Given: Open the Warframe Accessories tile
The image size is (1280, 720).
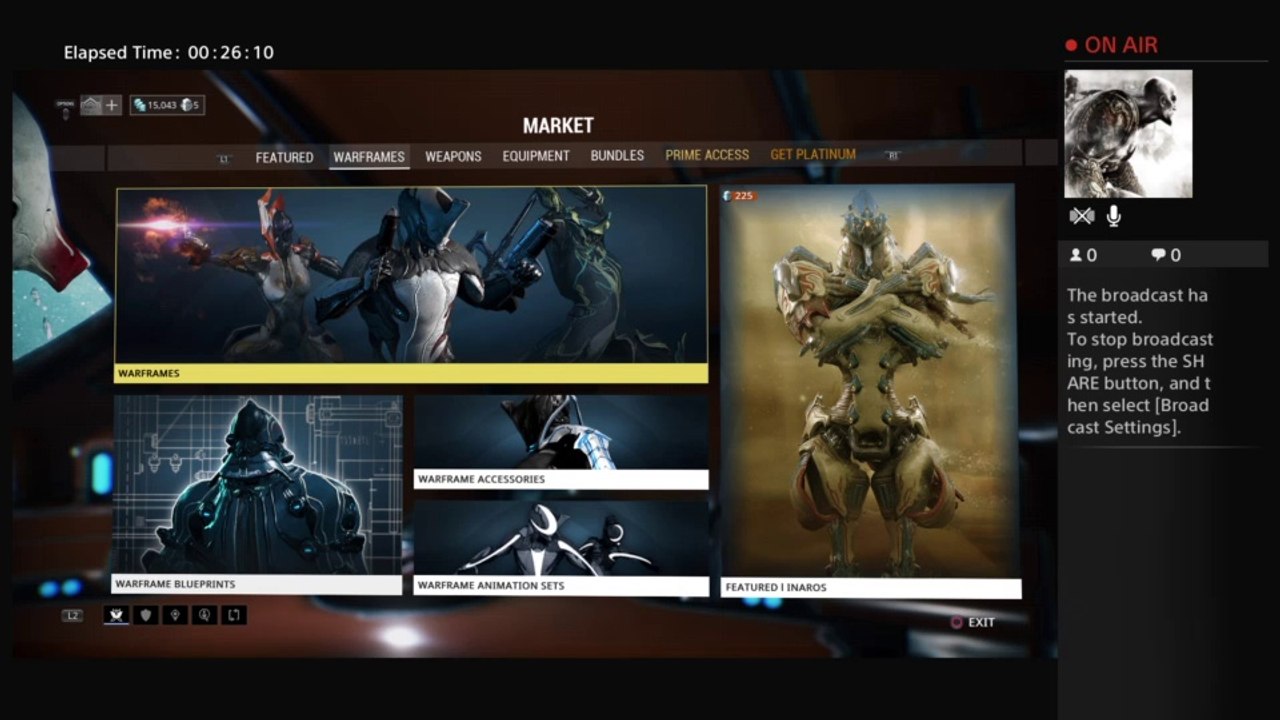Looking at the screenshot, I should (561, 442).
